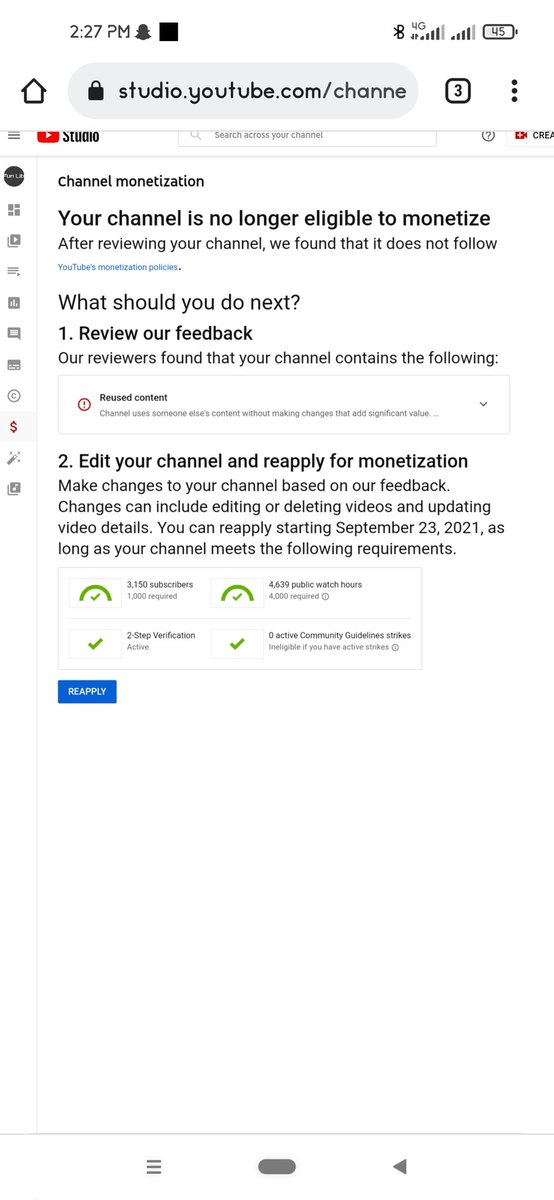
Task: Click the info icon next to 4,000 required
Action: [326, 597]
